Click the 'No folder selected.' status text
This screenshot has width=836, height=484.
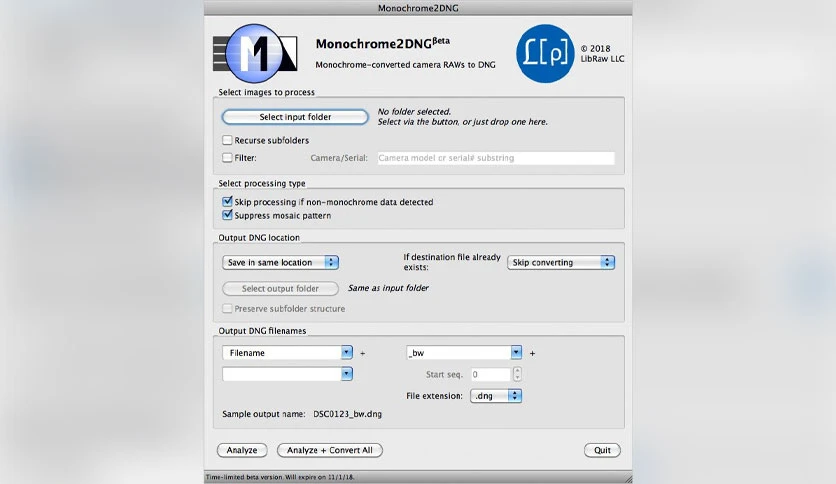[x=414, y=111]
